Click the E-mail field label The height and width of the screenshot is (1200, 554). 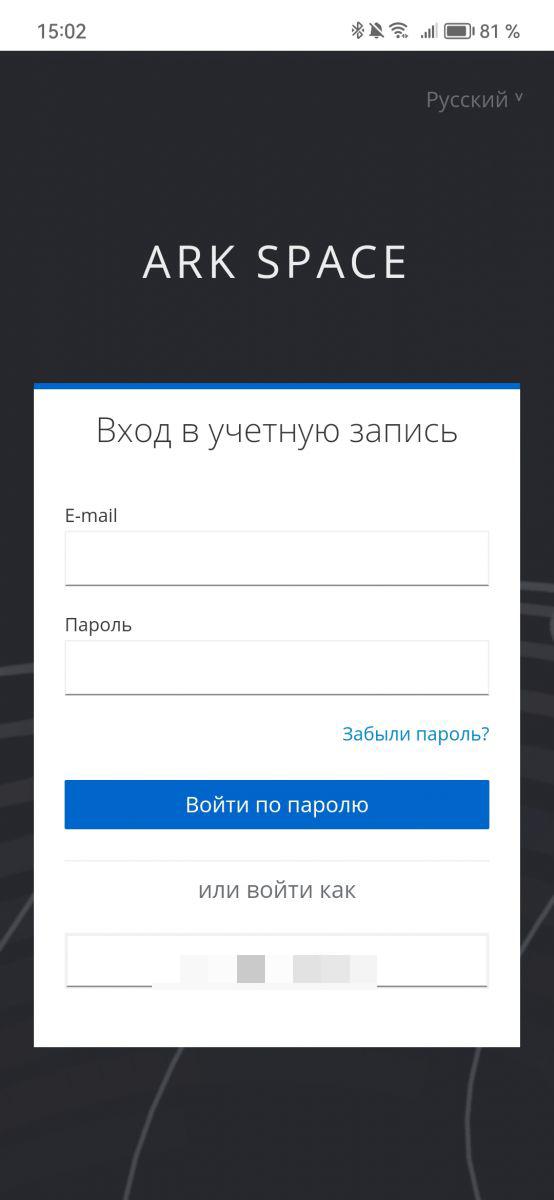click(x=91, y=516)
